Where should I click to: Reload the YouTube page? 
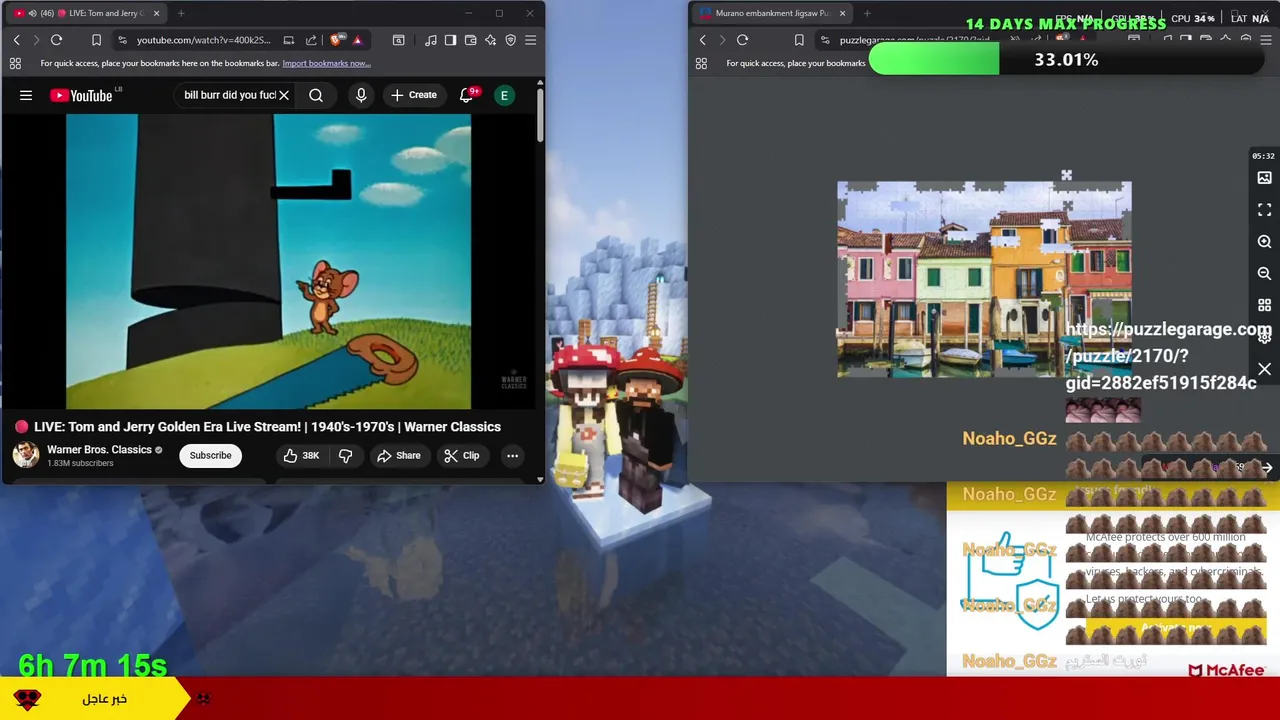pos(57,40)
